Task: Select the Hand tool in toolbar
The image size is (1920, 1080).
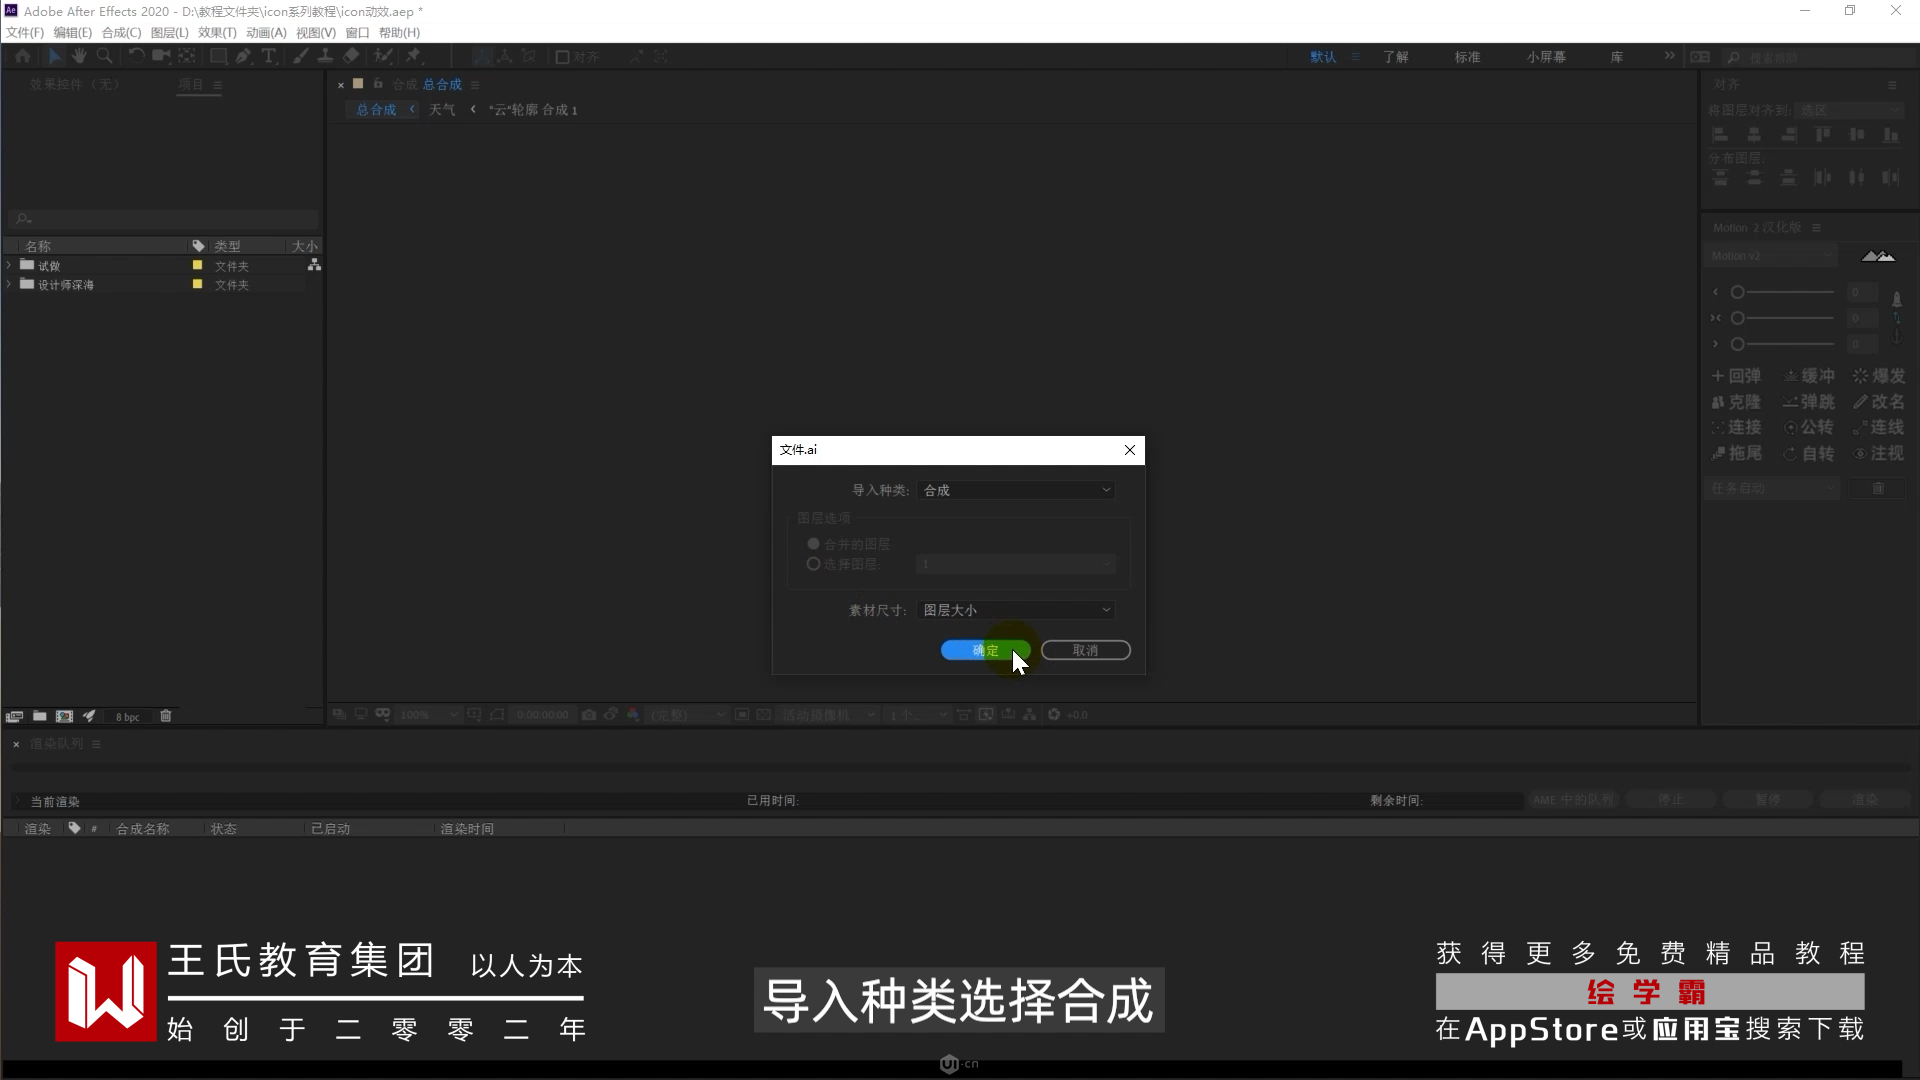Action: coord(79,56)
